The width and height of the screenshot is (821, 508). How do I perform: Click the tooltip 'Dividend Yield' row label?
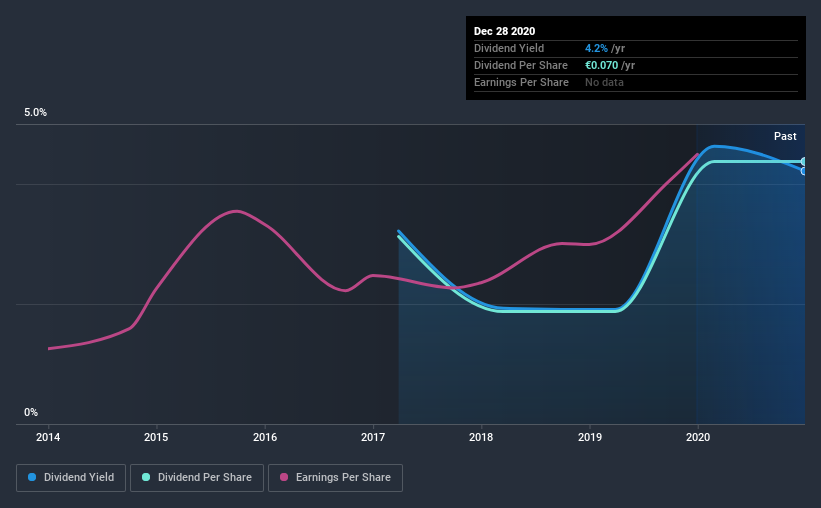[509, 48]
